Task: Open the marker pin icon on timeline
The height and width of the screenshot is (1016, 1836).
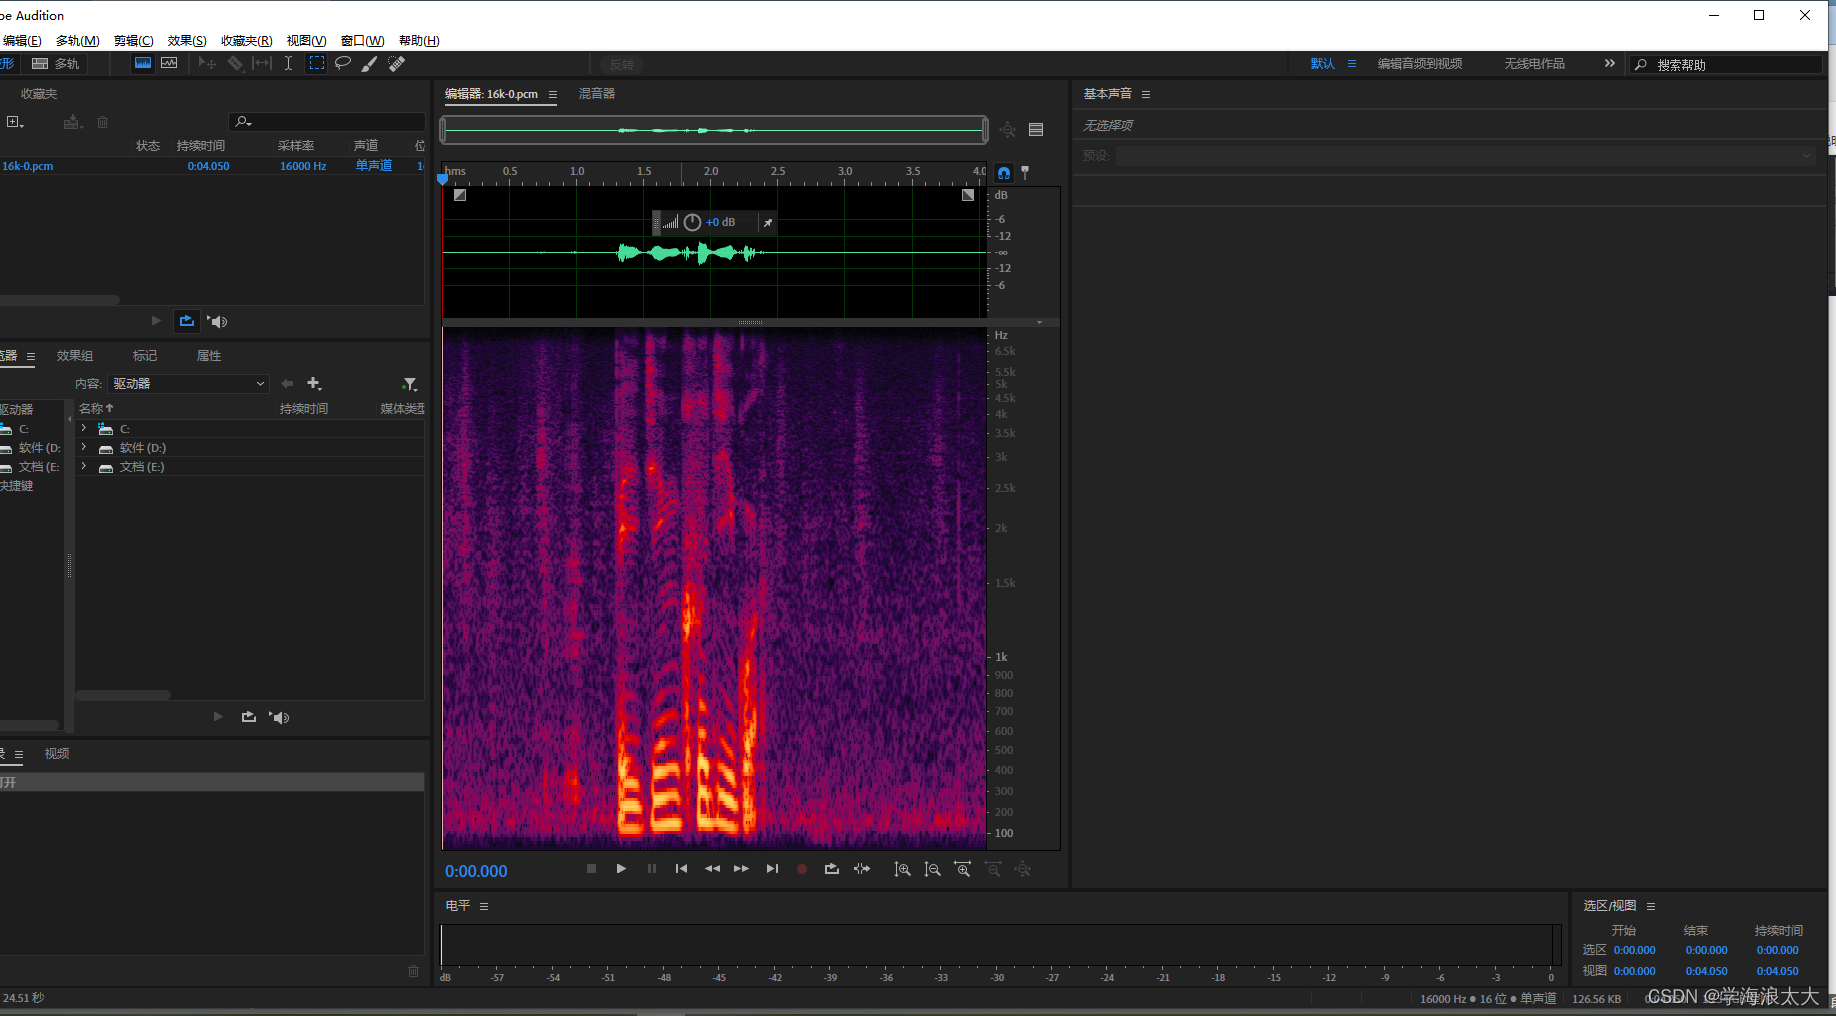Action: click(1025, 172)
